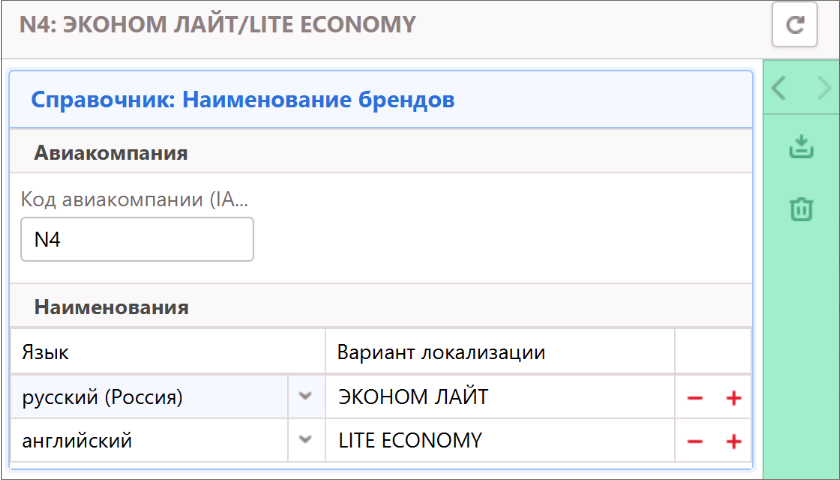Click the Наименования section header
Screen dimensions: 840x480
112,307
